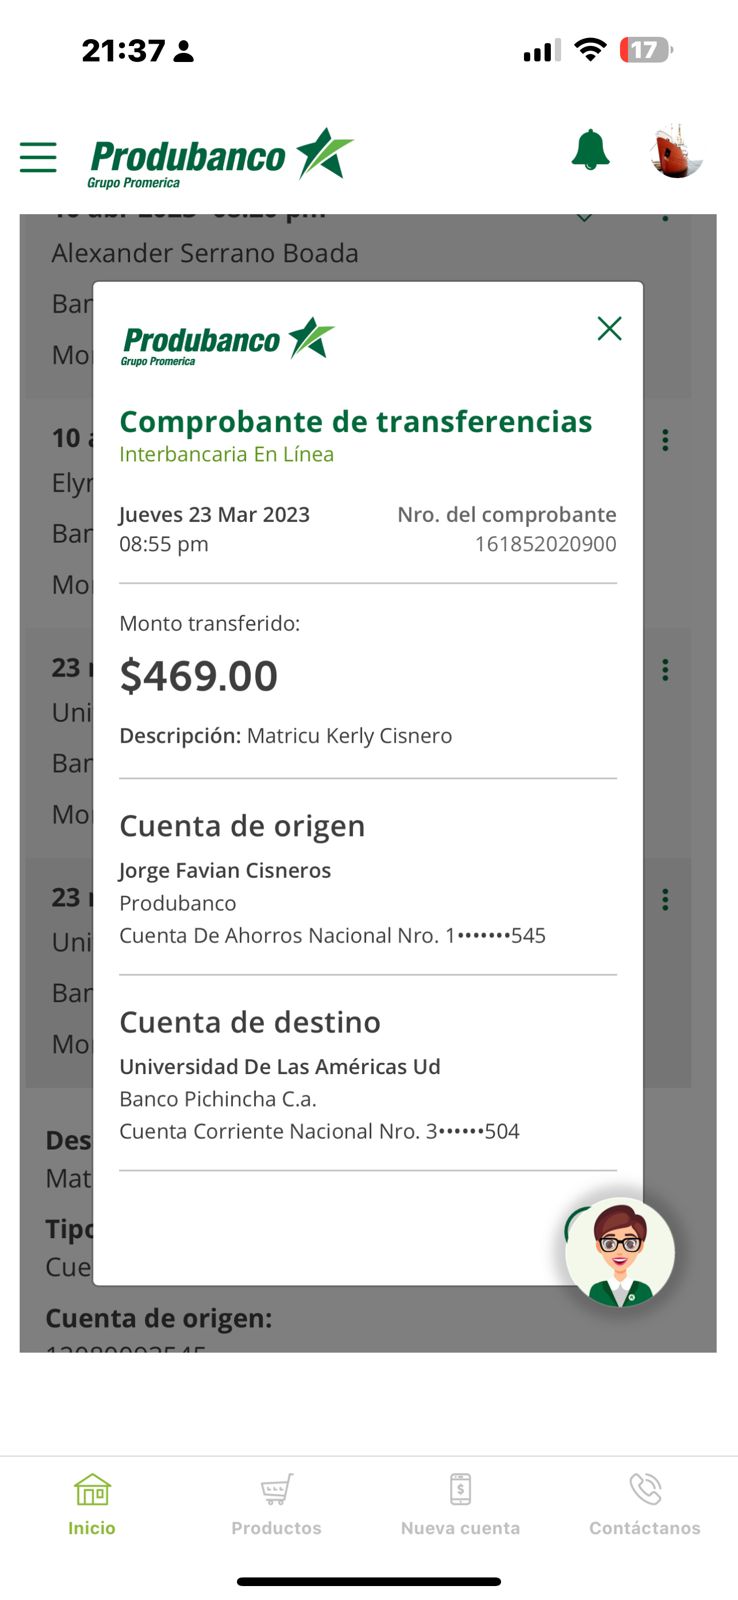Open the virtual assistant chat avatar
This screenshot has height=1600, width=738.
pyautogui.click(x=620, y=1252)
